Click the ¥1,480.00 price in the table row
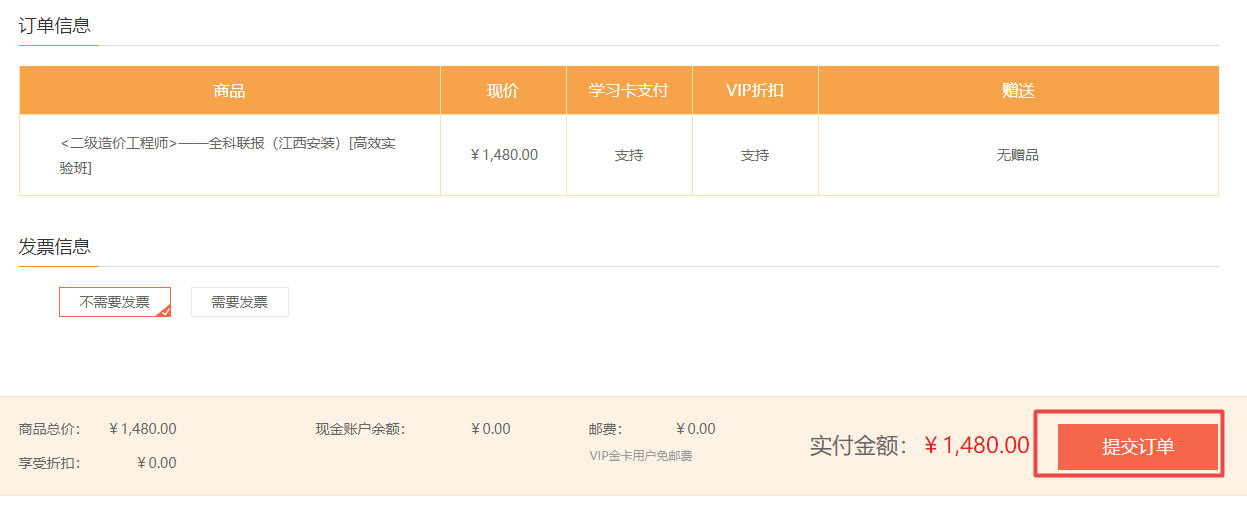Image resolution: width=1247 pixels, height=506 pixels. point(504,155)
